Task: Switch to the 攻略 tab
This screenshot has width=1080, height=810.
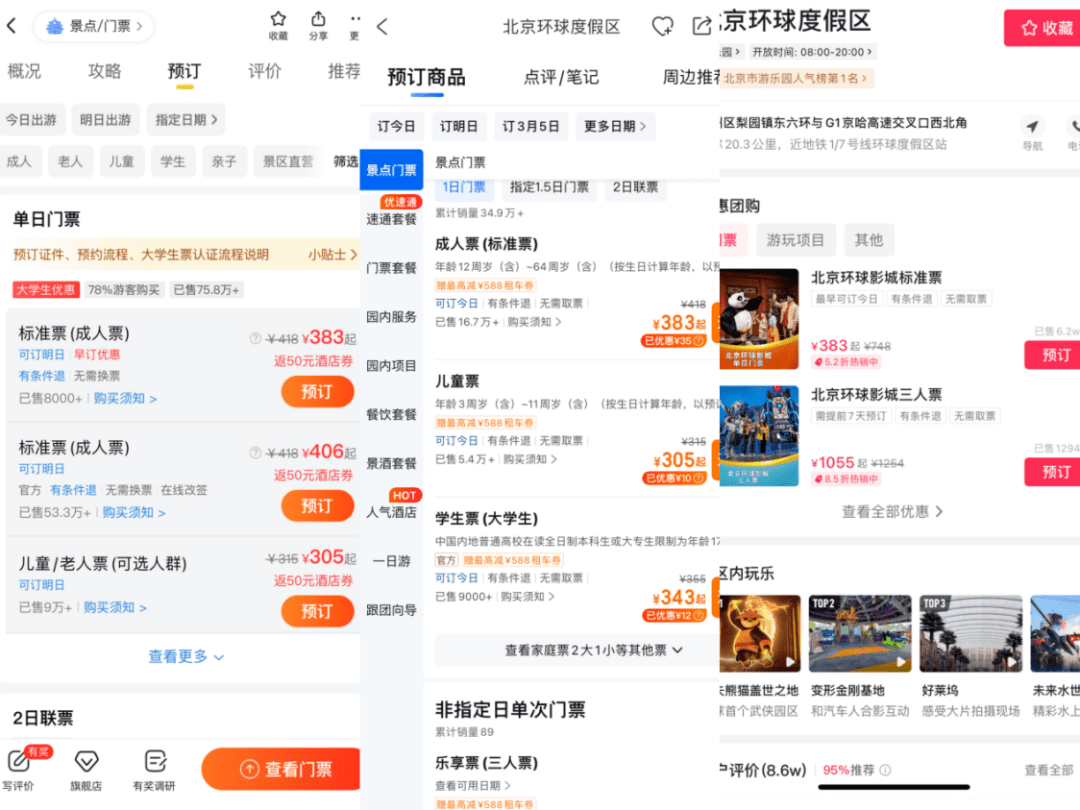Action: point(105,71)
